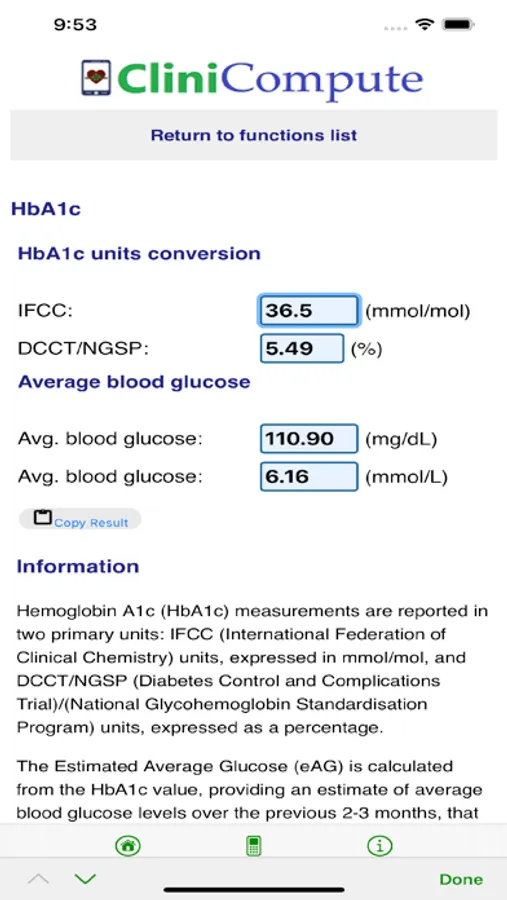Tap the info icon in bottom toolbar

pos(380,845)
